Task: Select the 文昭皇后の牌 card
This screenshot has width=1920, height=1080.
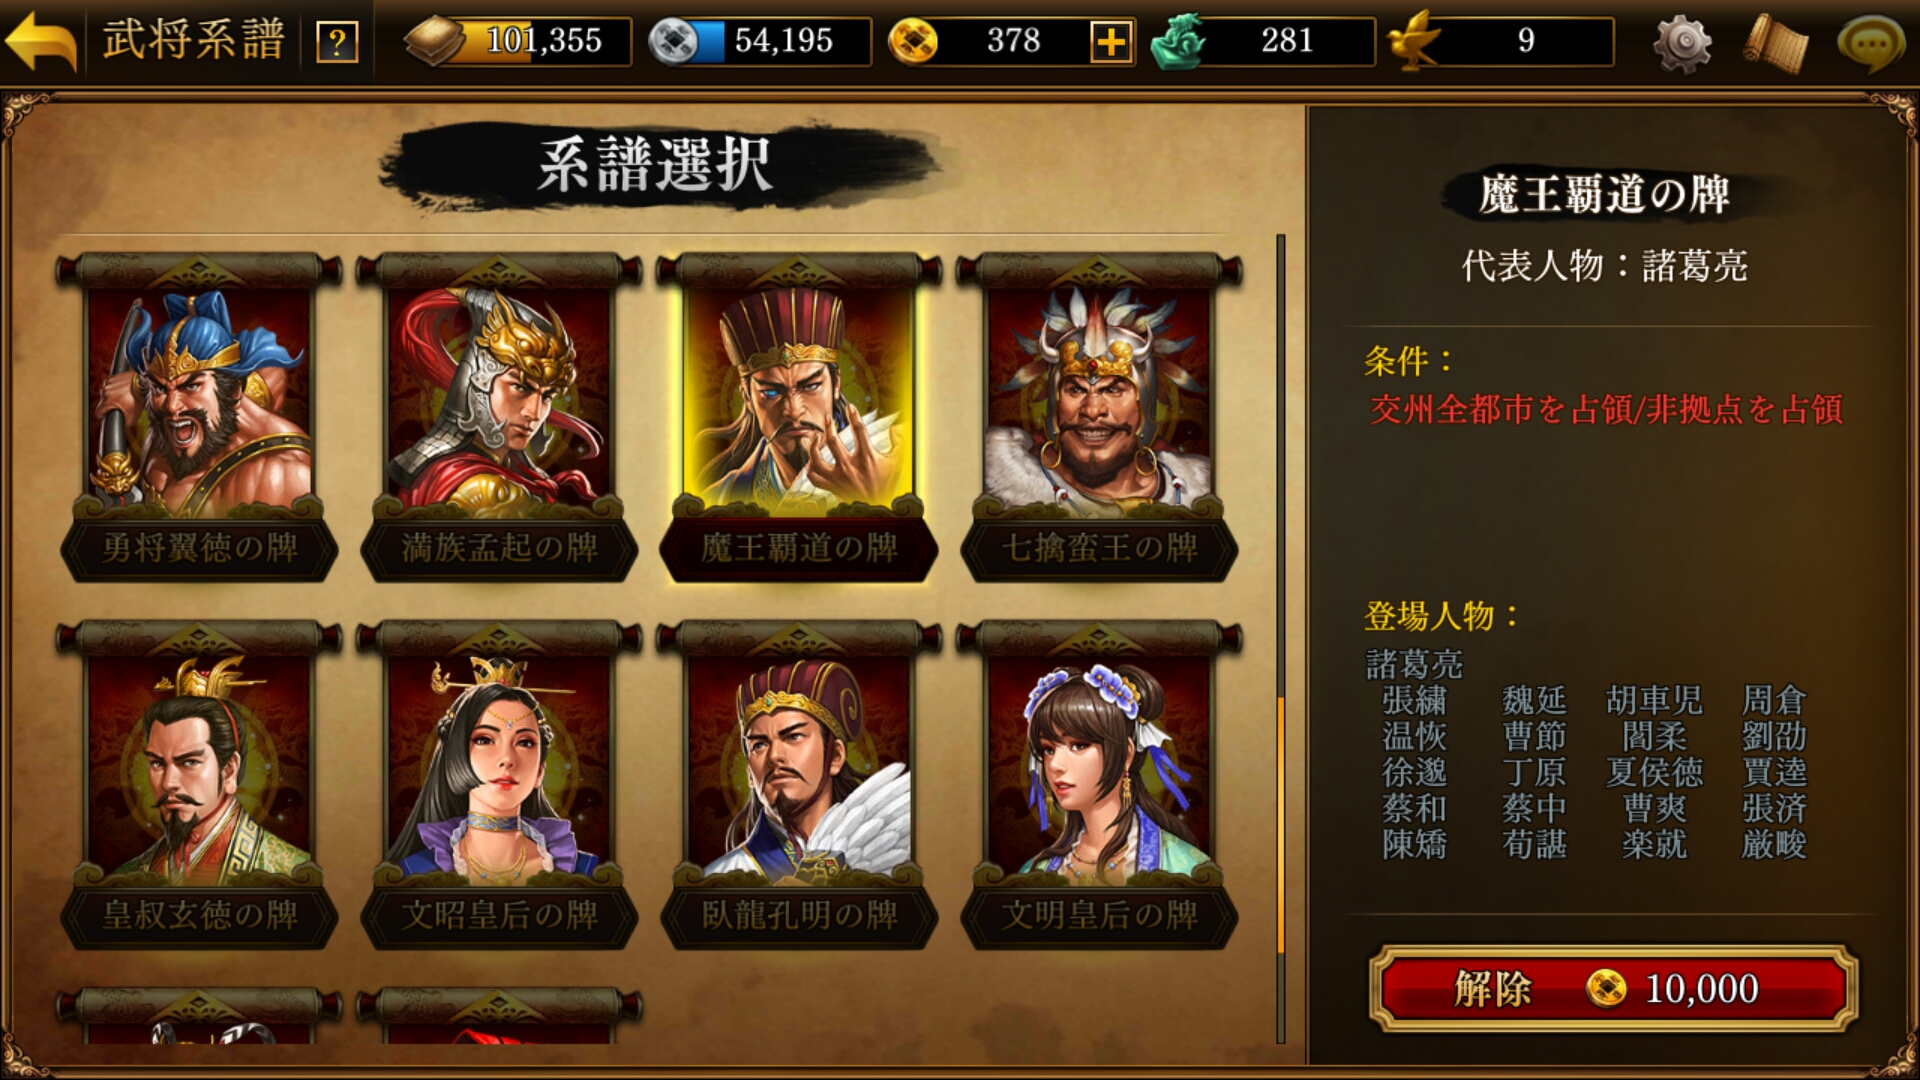Action: coord(499,785)
